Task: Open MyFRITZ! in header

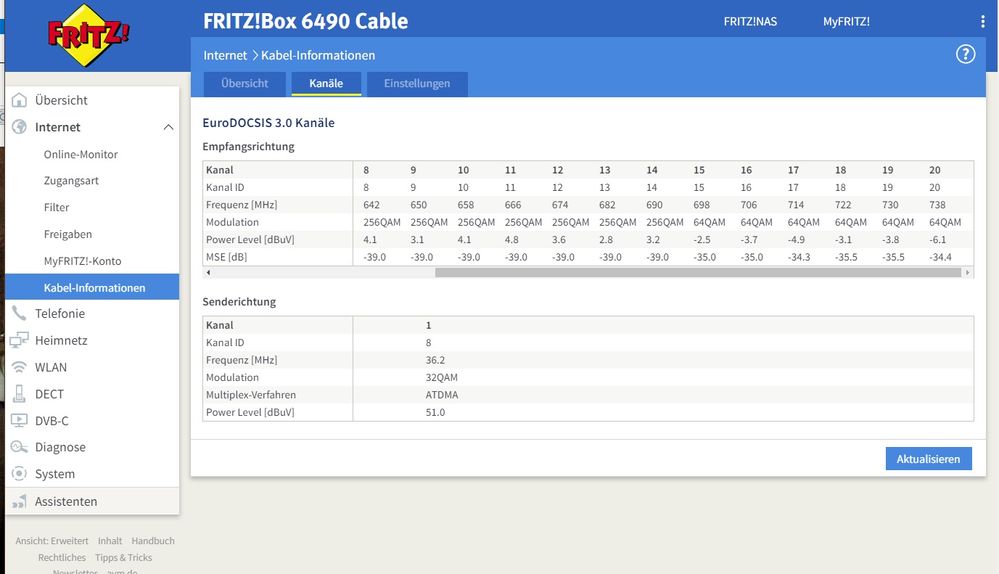Action: 846,21
